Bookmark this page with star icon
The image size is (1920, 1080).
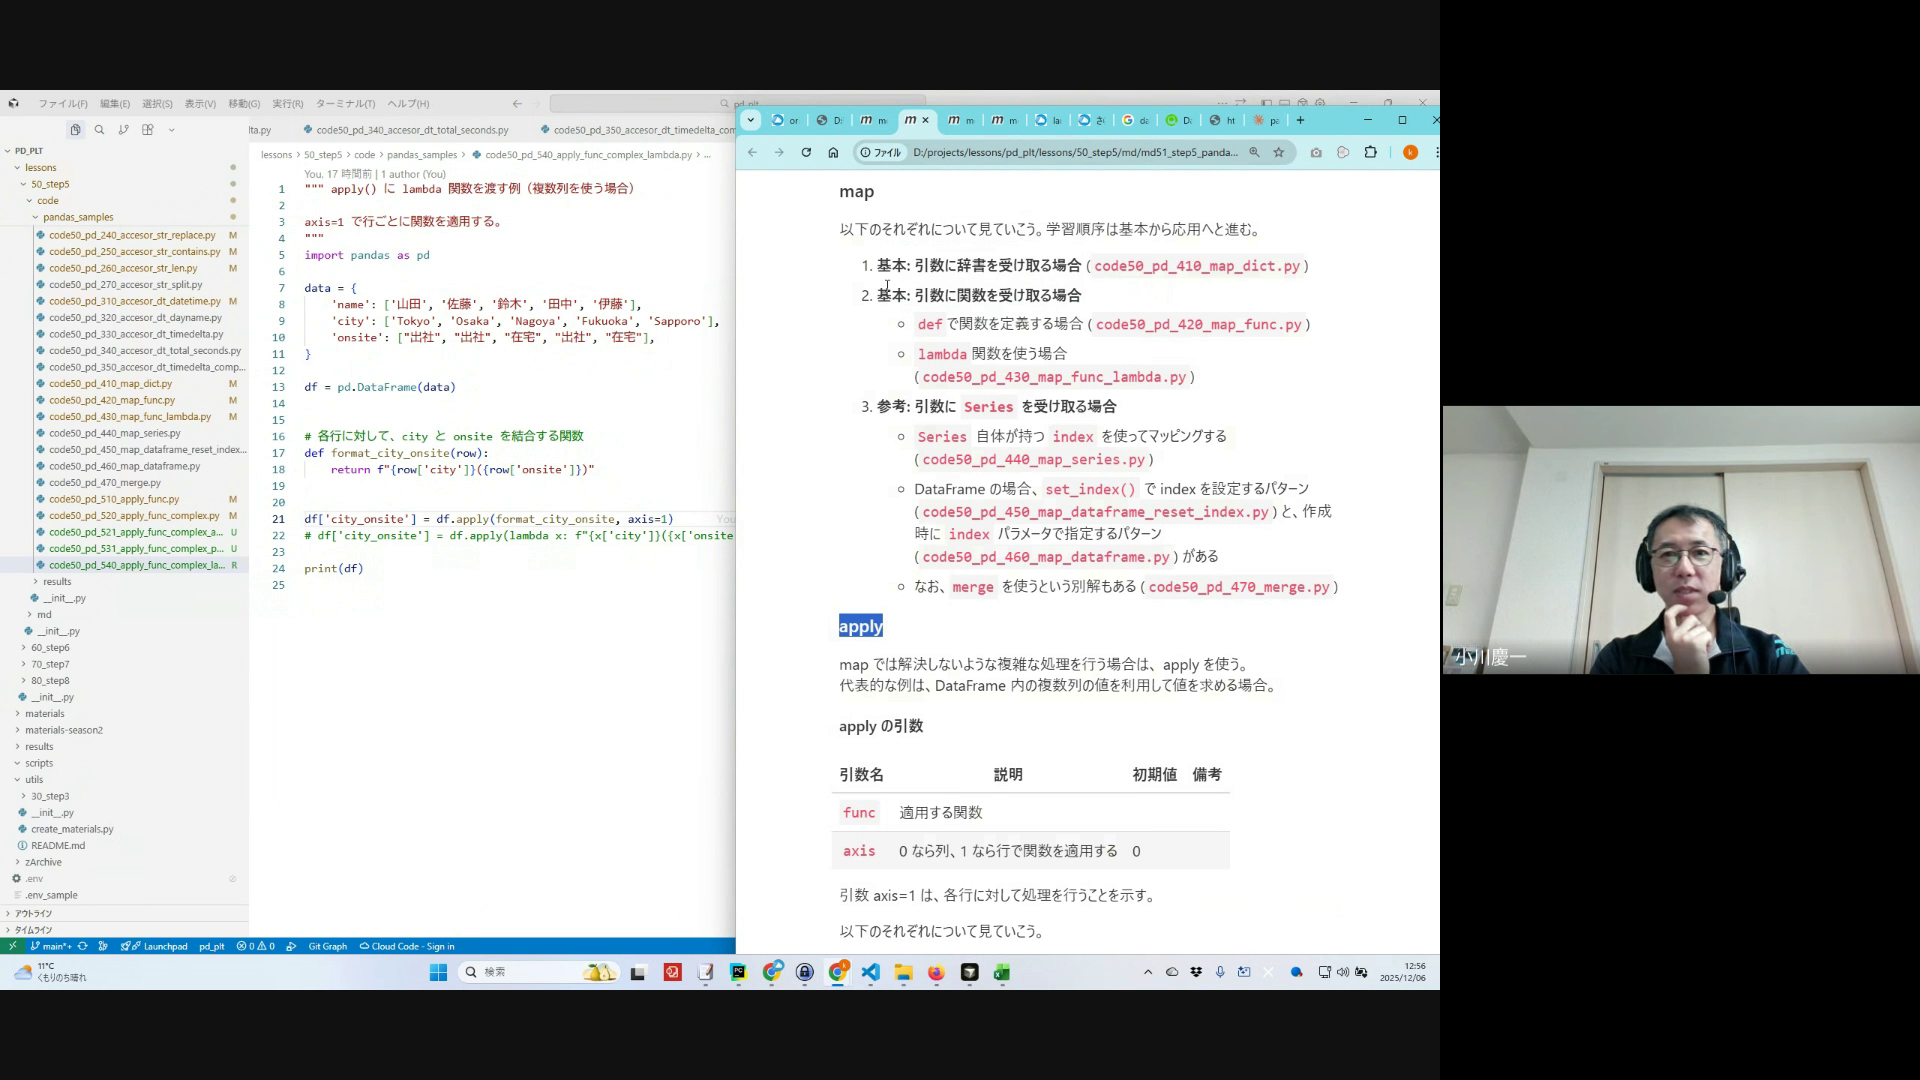click(x=1278, y=153)
